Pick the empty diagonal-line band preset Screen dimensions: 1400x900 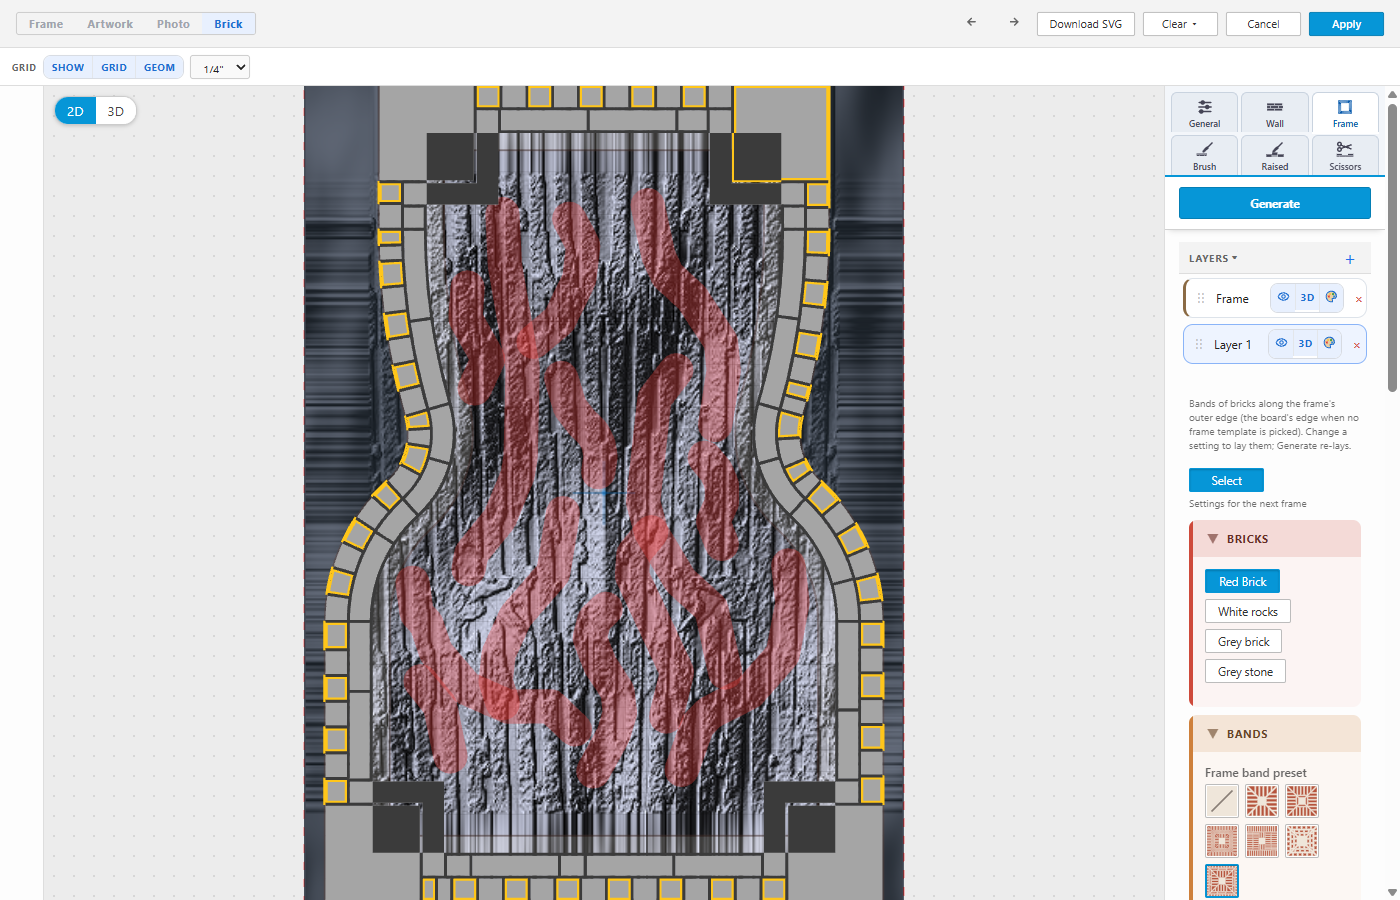1222,801
